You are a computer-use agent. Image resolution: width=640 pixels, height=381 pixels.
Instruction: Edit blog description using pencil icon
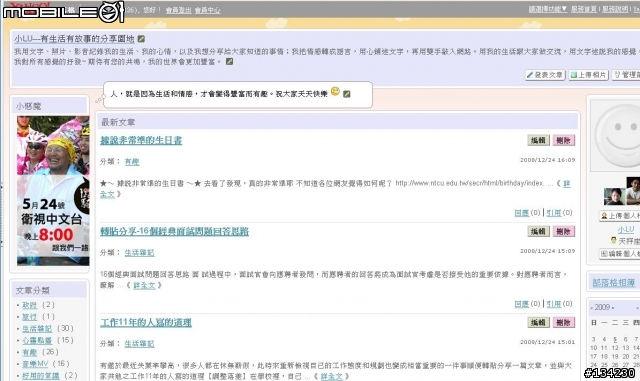tap(229, 62)
